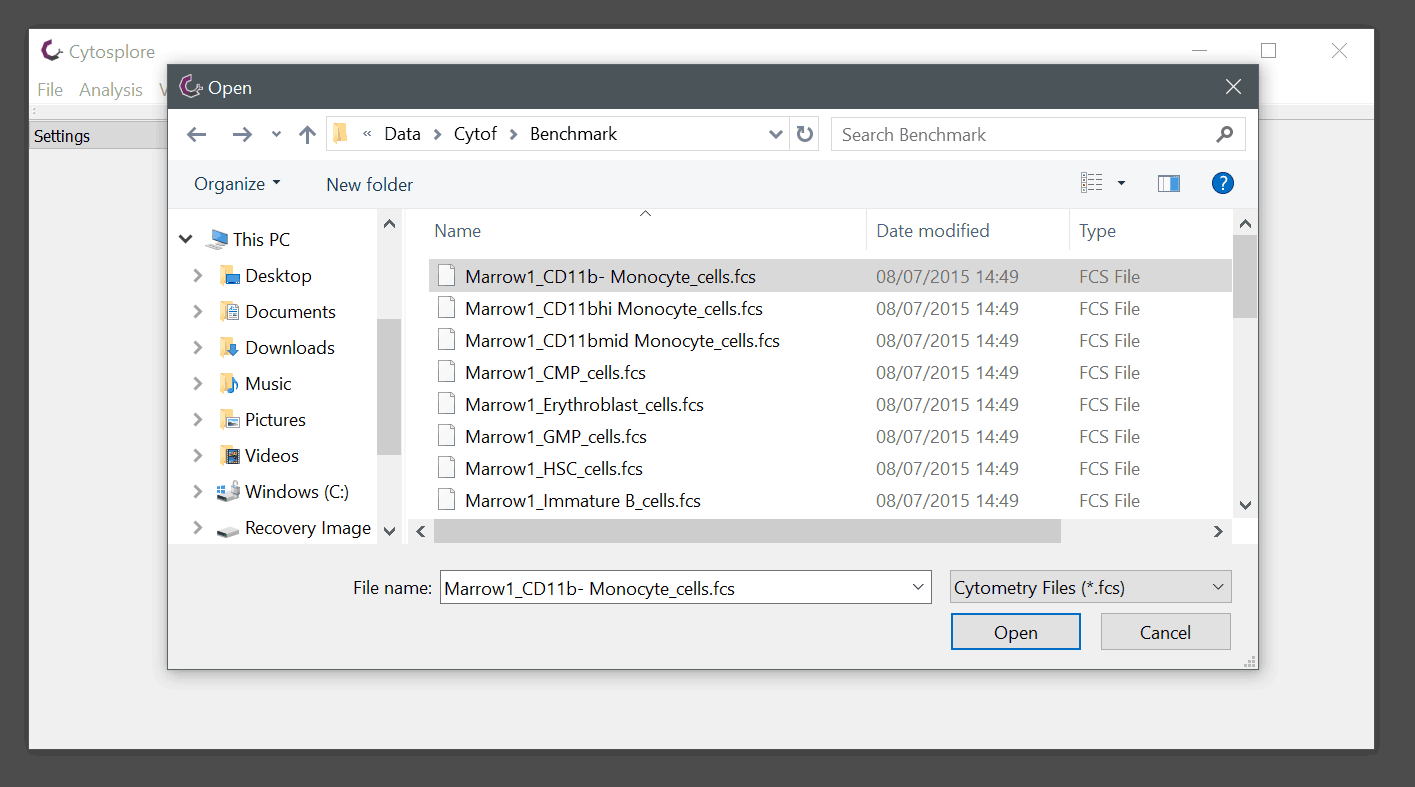The width and height of the screenshot is (1415, 787).
Task: Select Marrow1_CD11bmid Monocyte_cells.fcs
Action: (622, 341)
